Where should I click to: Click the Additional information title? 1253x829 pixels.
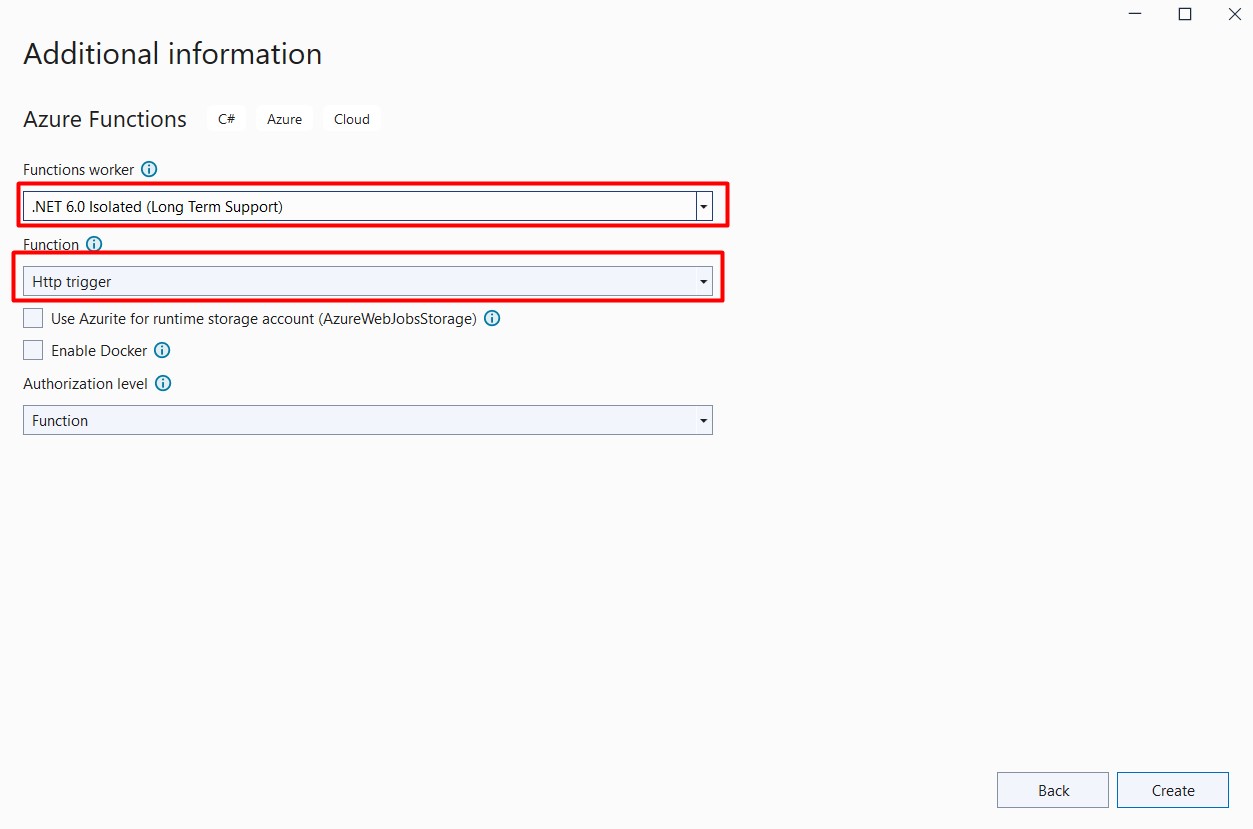pos(173,54)
